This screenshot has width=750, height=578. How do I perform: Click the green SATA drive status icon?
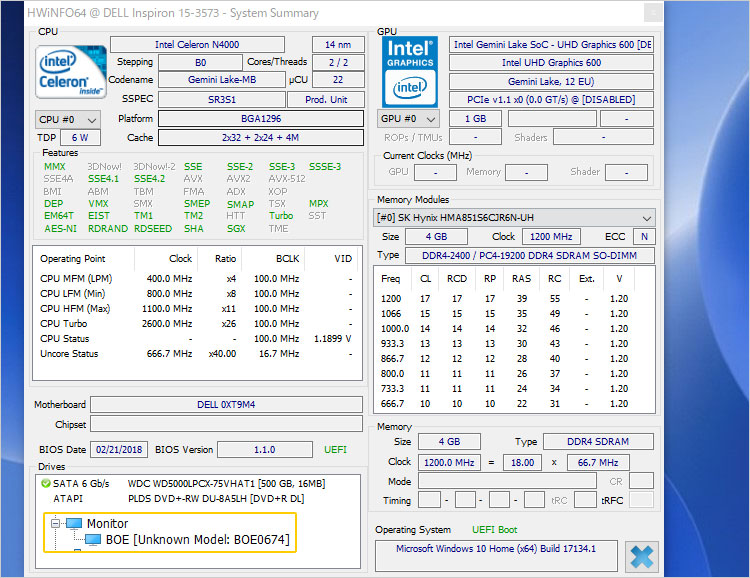point(46,483)
